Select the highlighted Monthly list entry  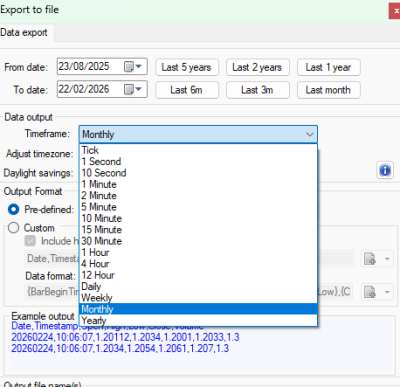tap(198, 309)
